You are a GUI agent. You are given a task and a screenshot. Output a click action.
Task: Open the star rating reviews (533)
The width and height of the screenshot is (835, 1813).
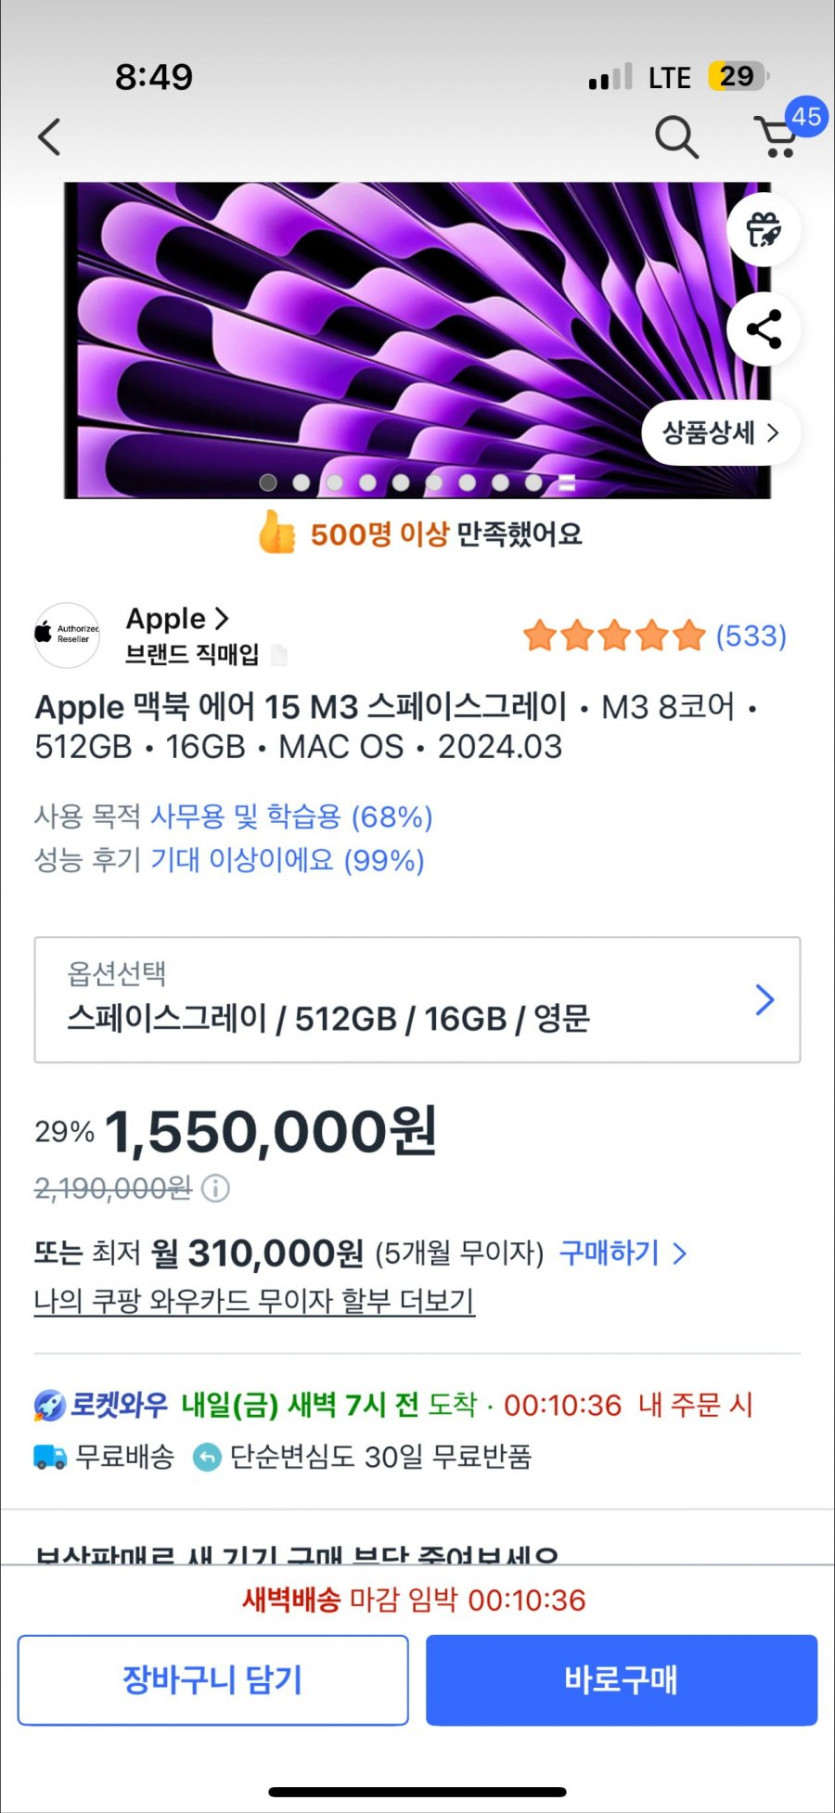654,635
